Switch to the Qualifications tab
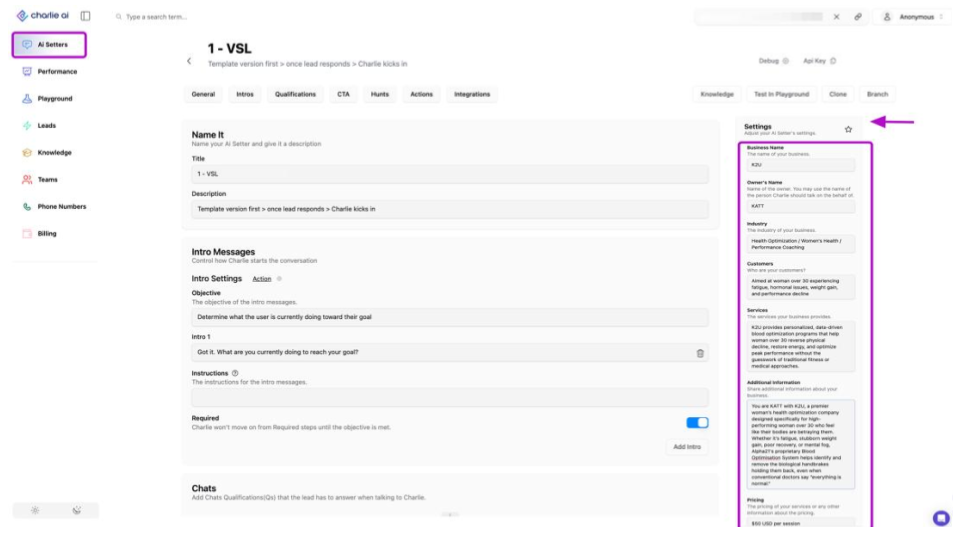Screen dimensions: 960x540 [295, 94]
